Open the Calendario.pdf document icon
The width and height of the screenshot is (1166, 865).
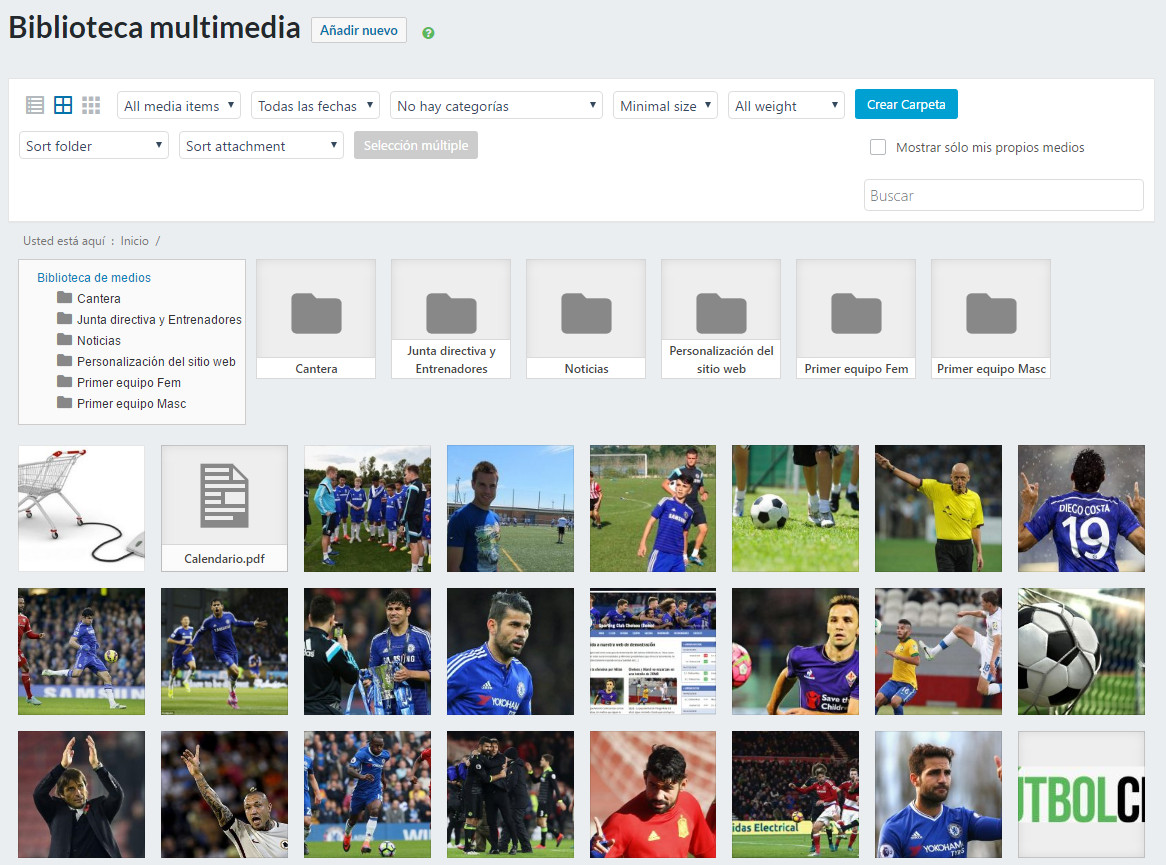point(224,508)
